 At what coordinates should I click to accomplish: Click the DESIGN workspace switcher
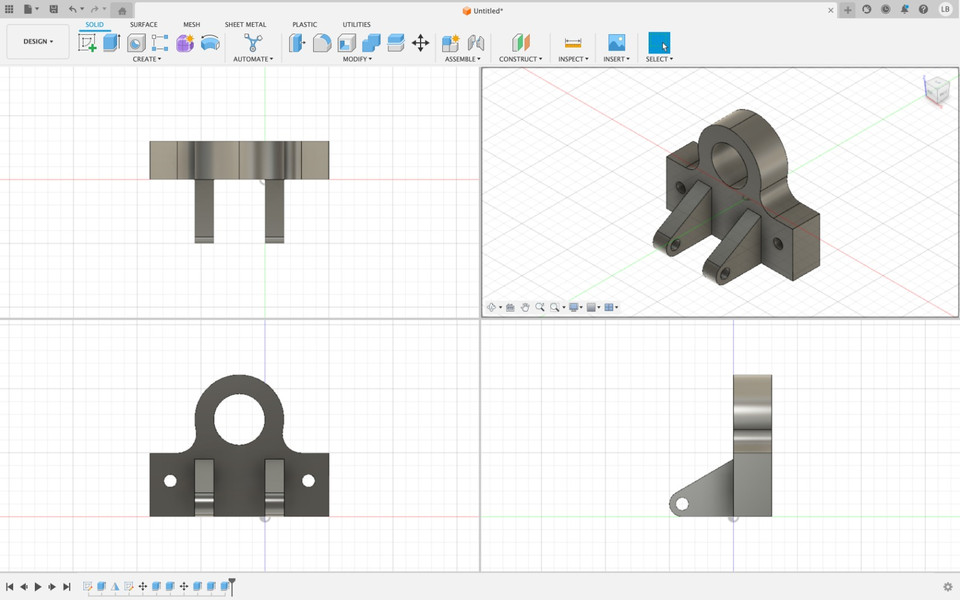[x=37, y=41]
